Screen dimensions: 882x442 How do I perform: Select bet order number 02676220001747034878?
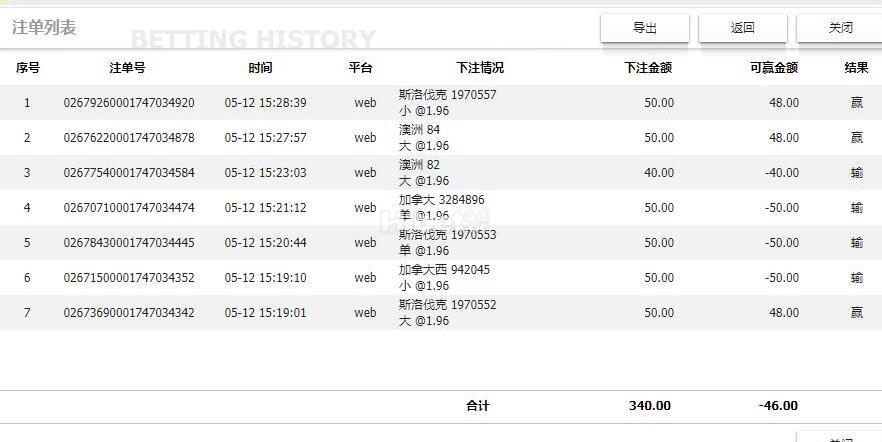[129, 138]
